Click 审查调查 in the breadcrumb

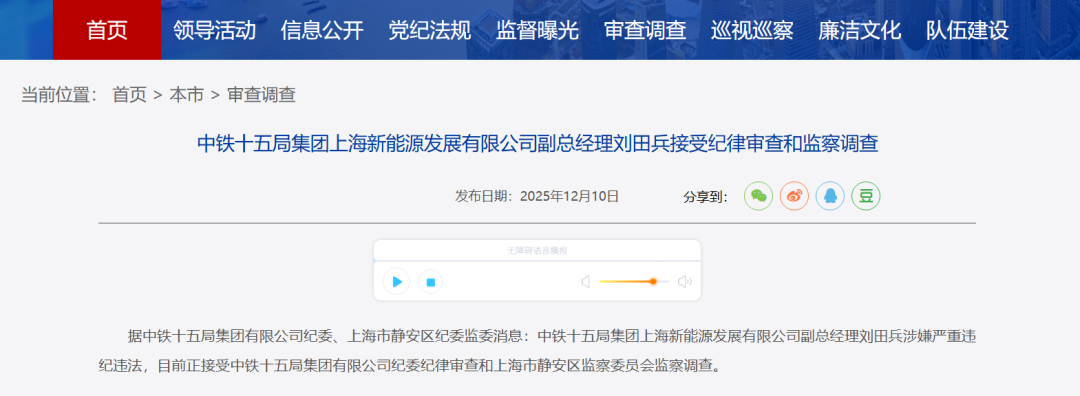click(261, 95)
